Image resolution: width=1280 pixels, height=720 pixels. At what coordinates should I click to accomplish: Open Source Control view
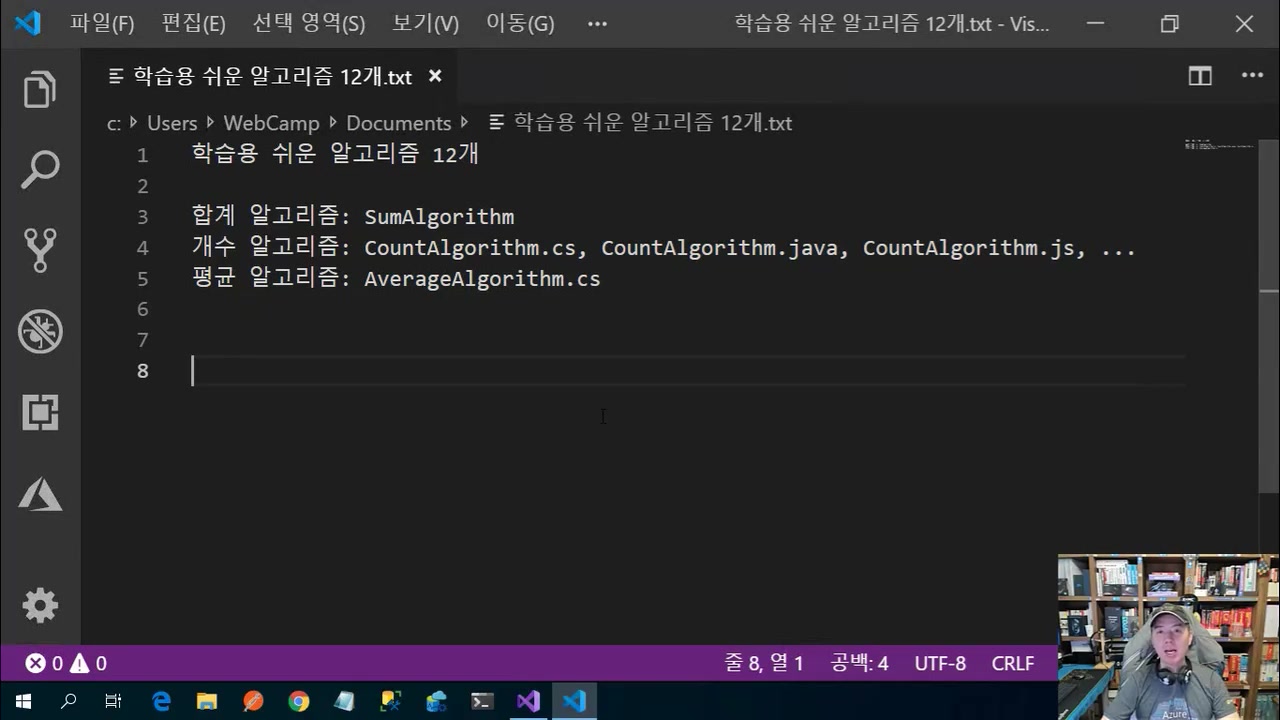pyautogui.click(x=40, y=250)
